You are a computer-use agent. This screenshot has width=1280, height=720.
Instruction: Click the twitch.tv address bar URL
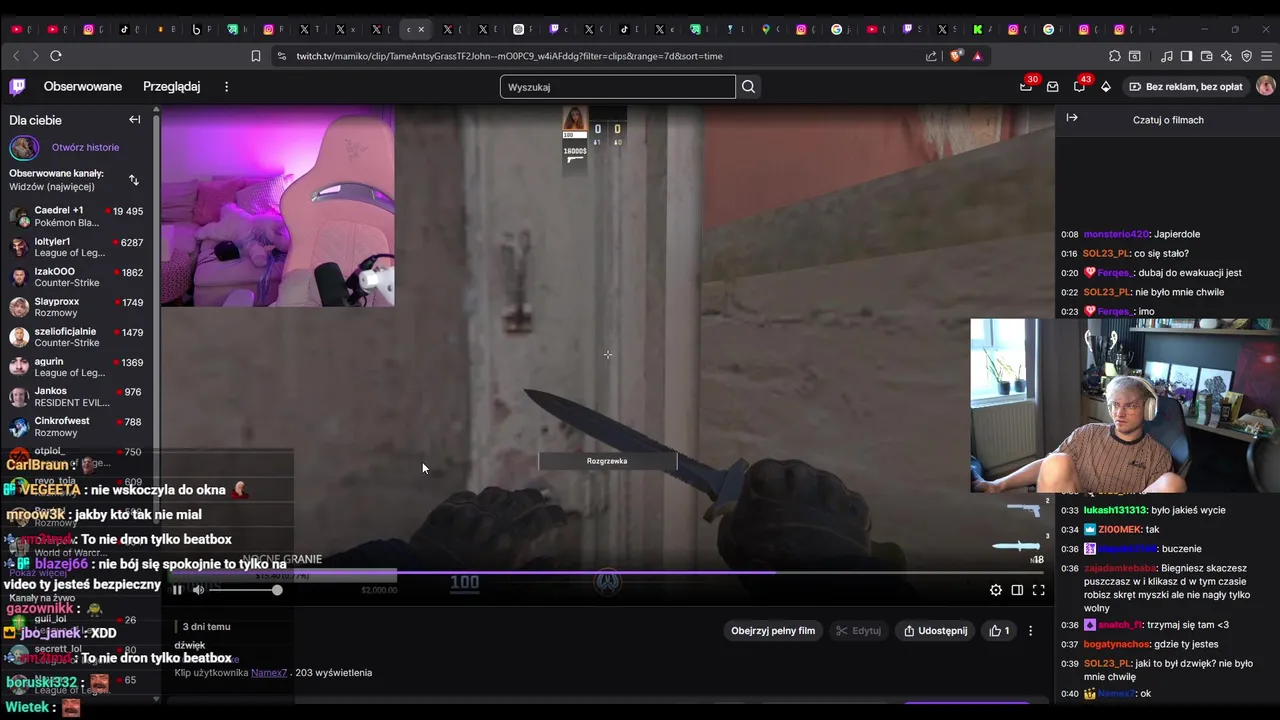tap(509, 56)
